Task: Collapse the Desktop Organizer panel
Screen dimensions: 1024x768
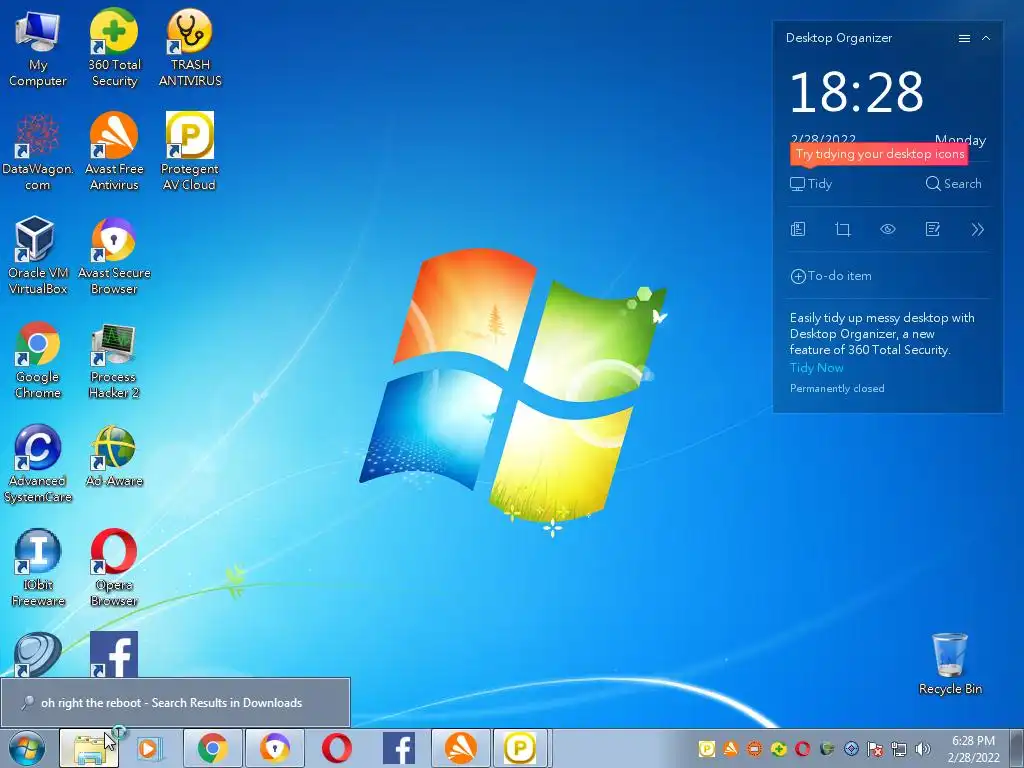Action: pos(986,39)
